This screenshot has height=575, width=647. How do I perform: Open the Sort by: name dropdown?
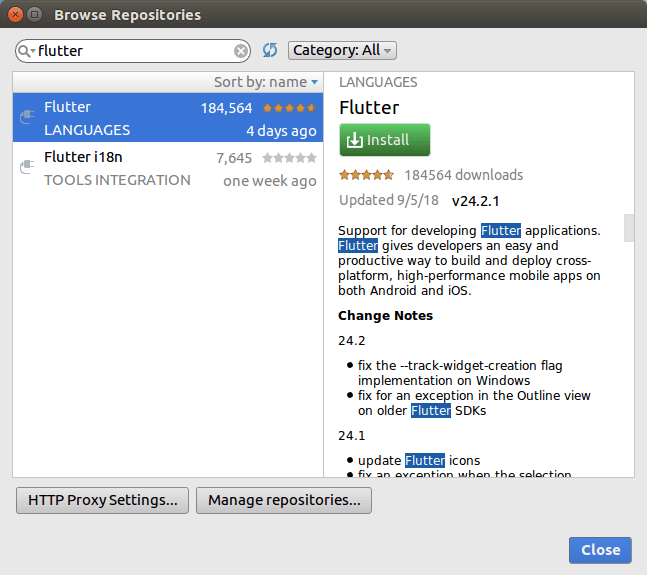266,82
